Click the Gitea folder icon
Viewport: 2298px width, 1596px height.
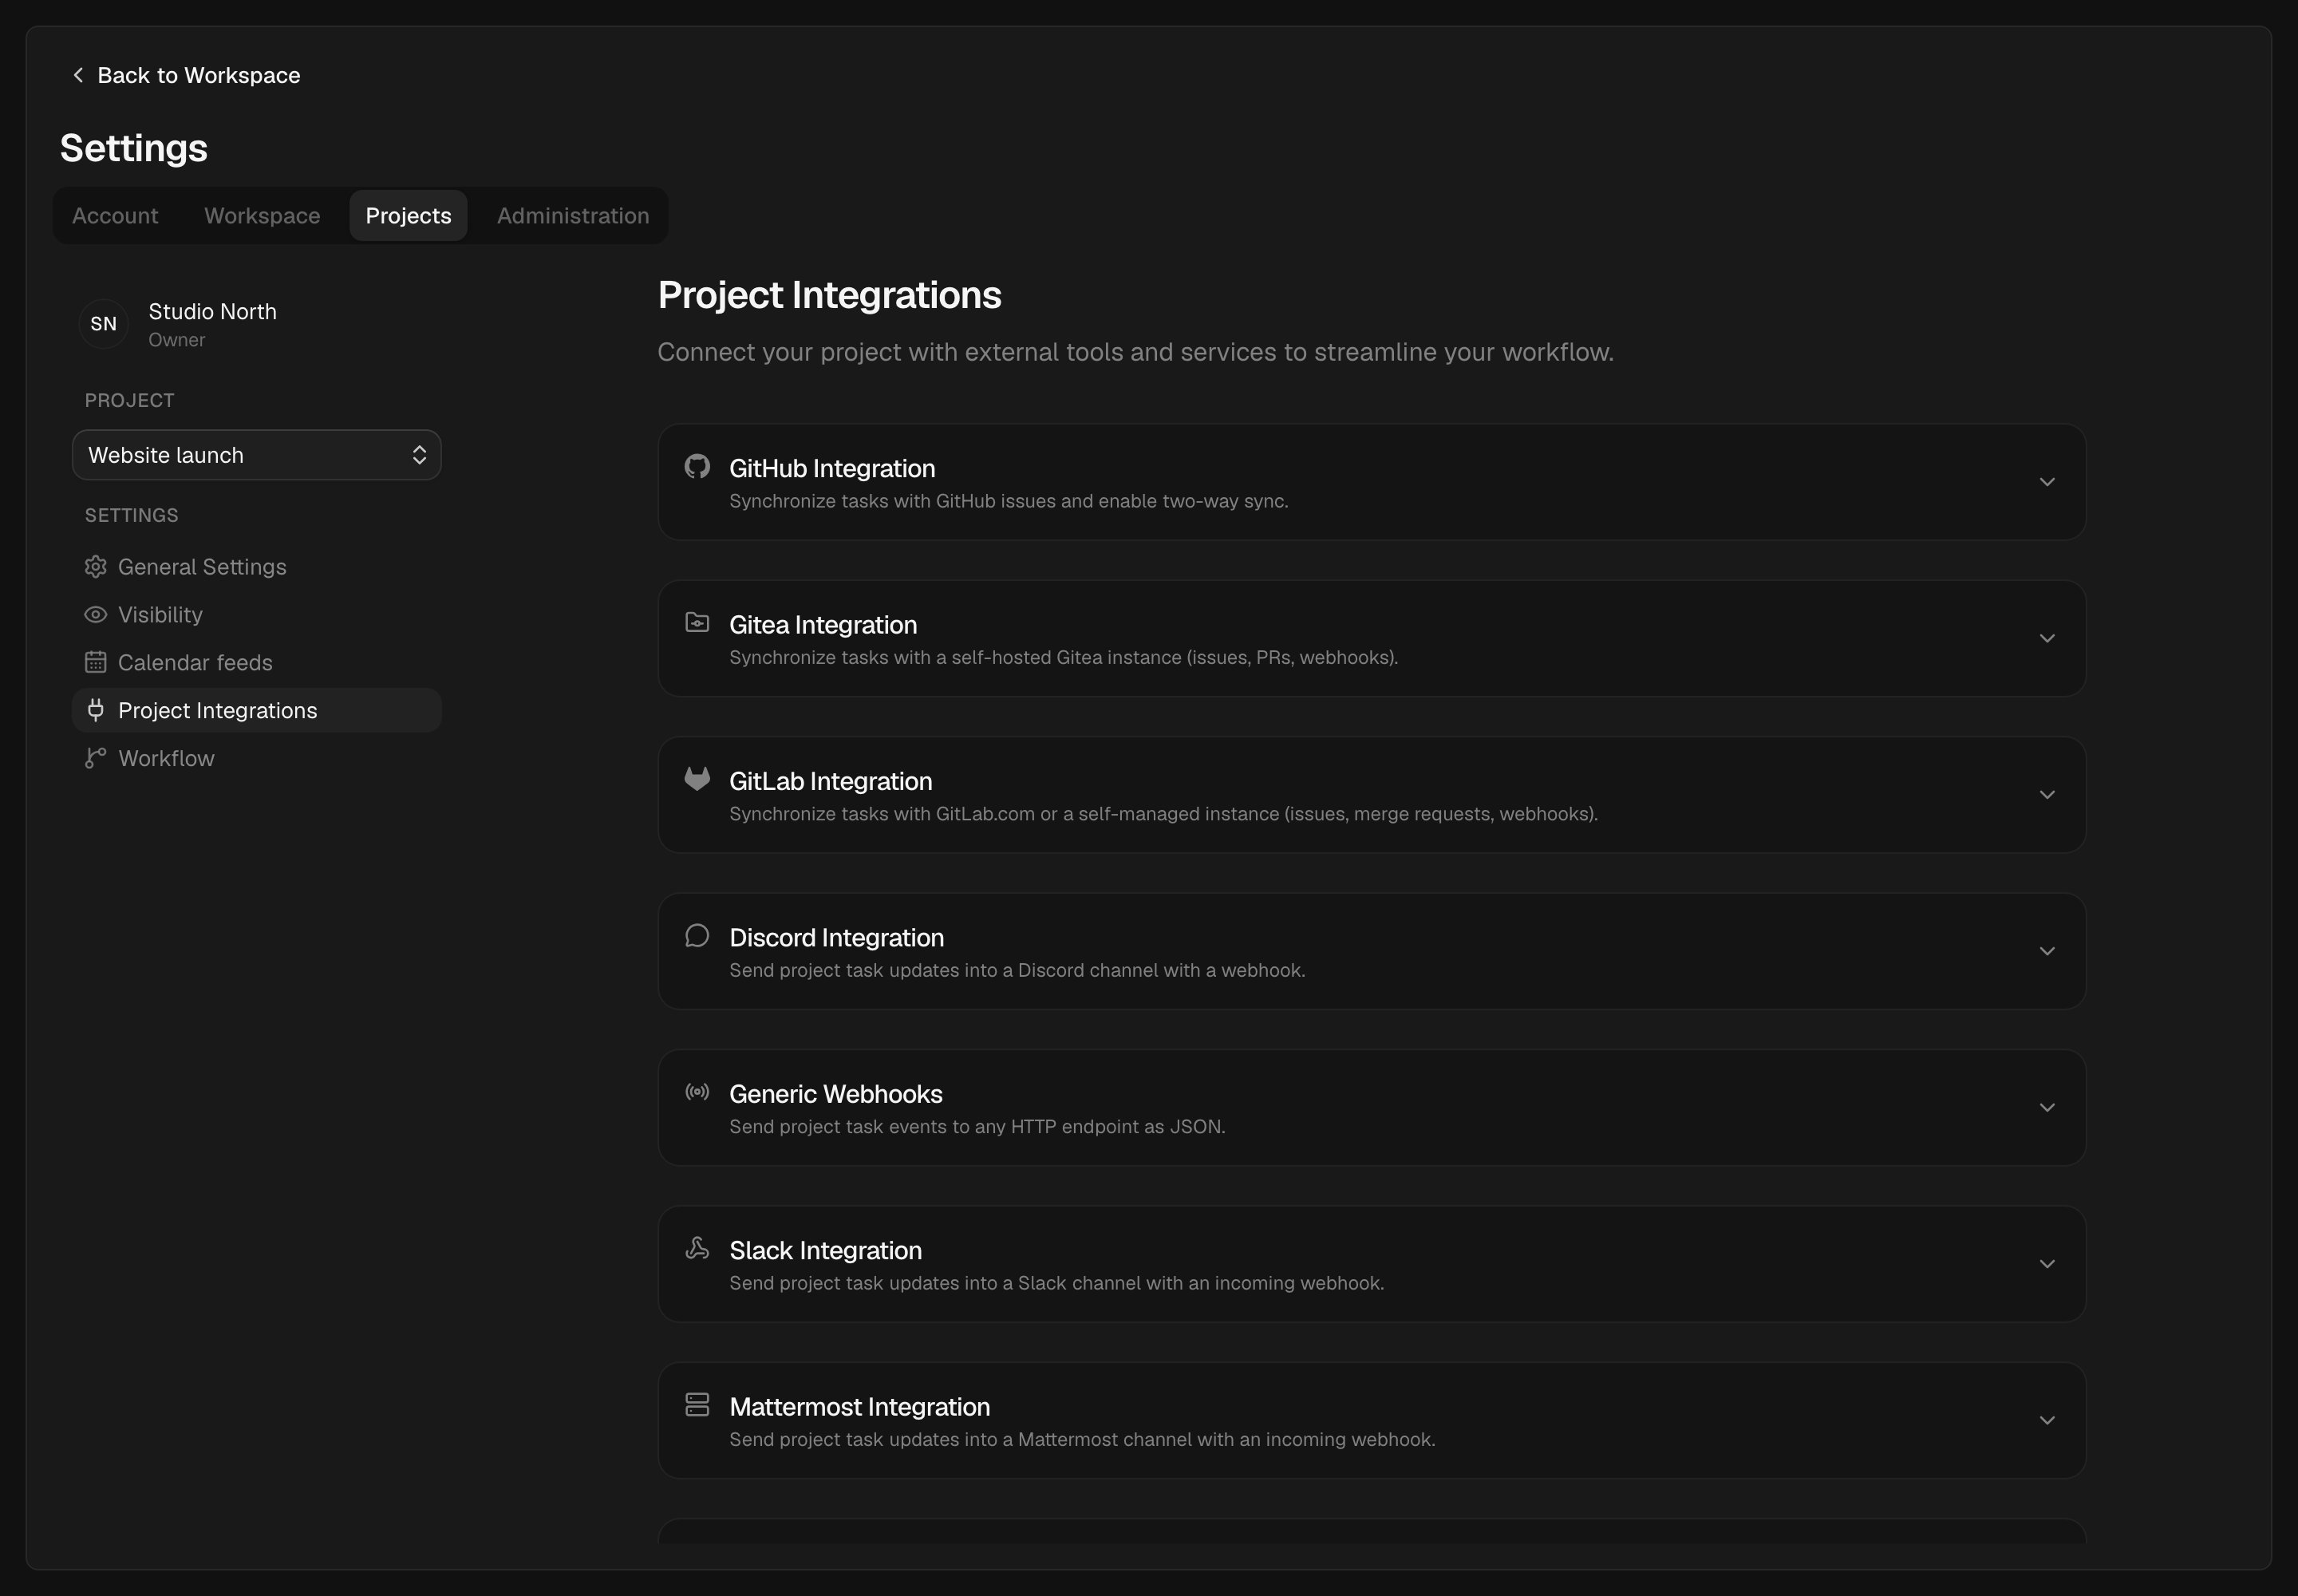(697, 623)
